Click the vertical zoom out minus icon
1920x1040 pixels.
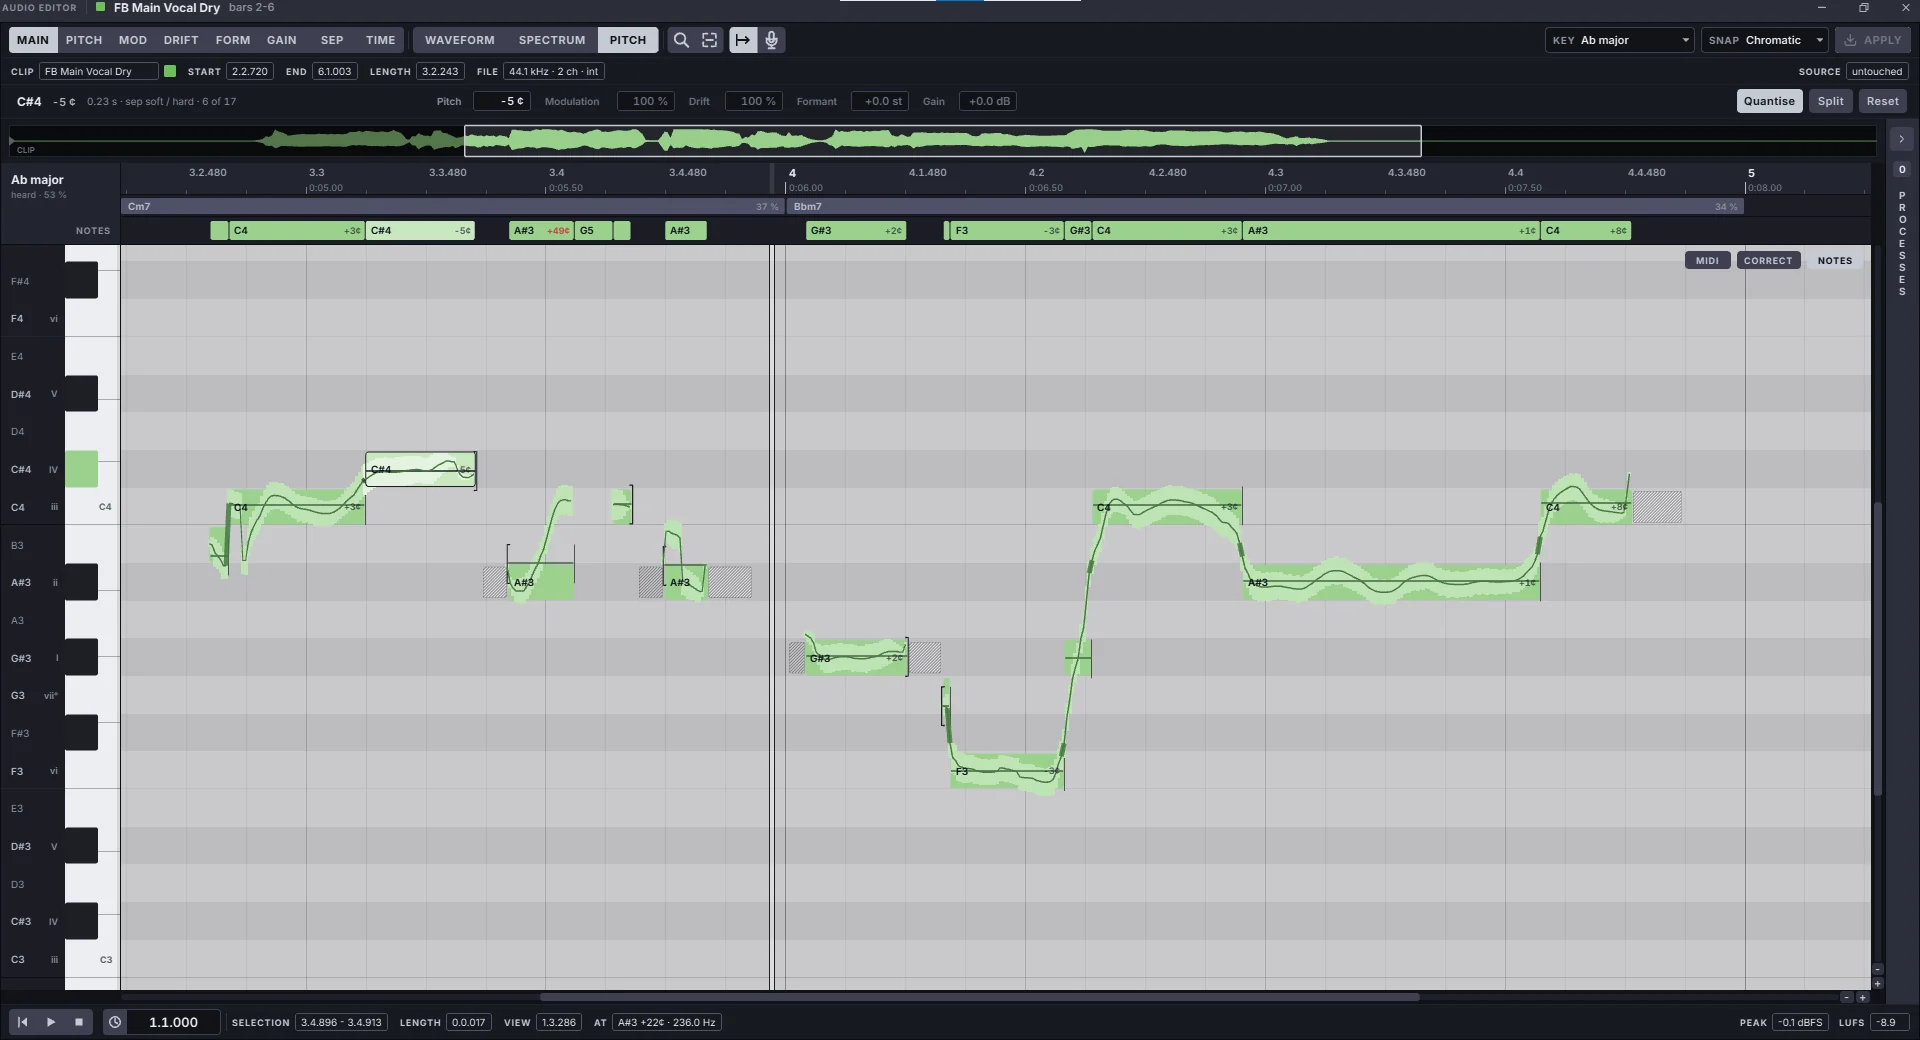coord(1878,970)
